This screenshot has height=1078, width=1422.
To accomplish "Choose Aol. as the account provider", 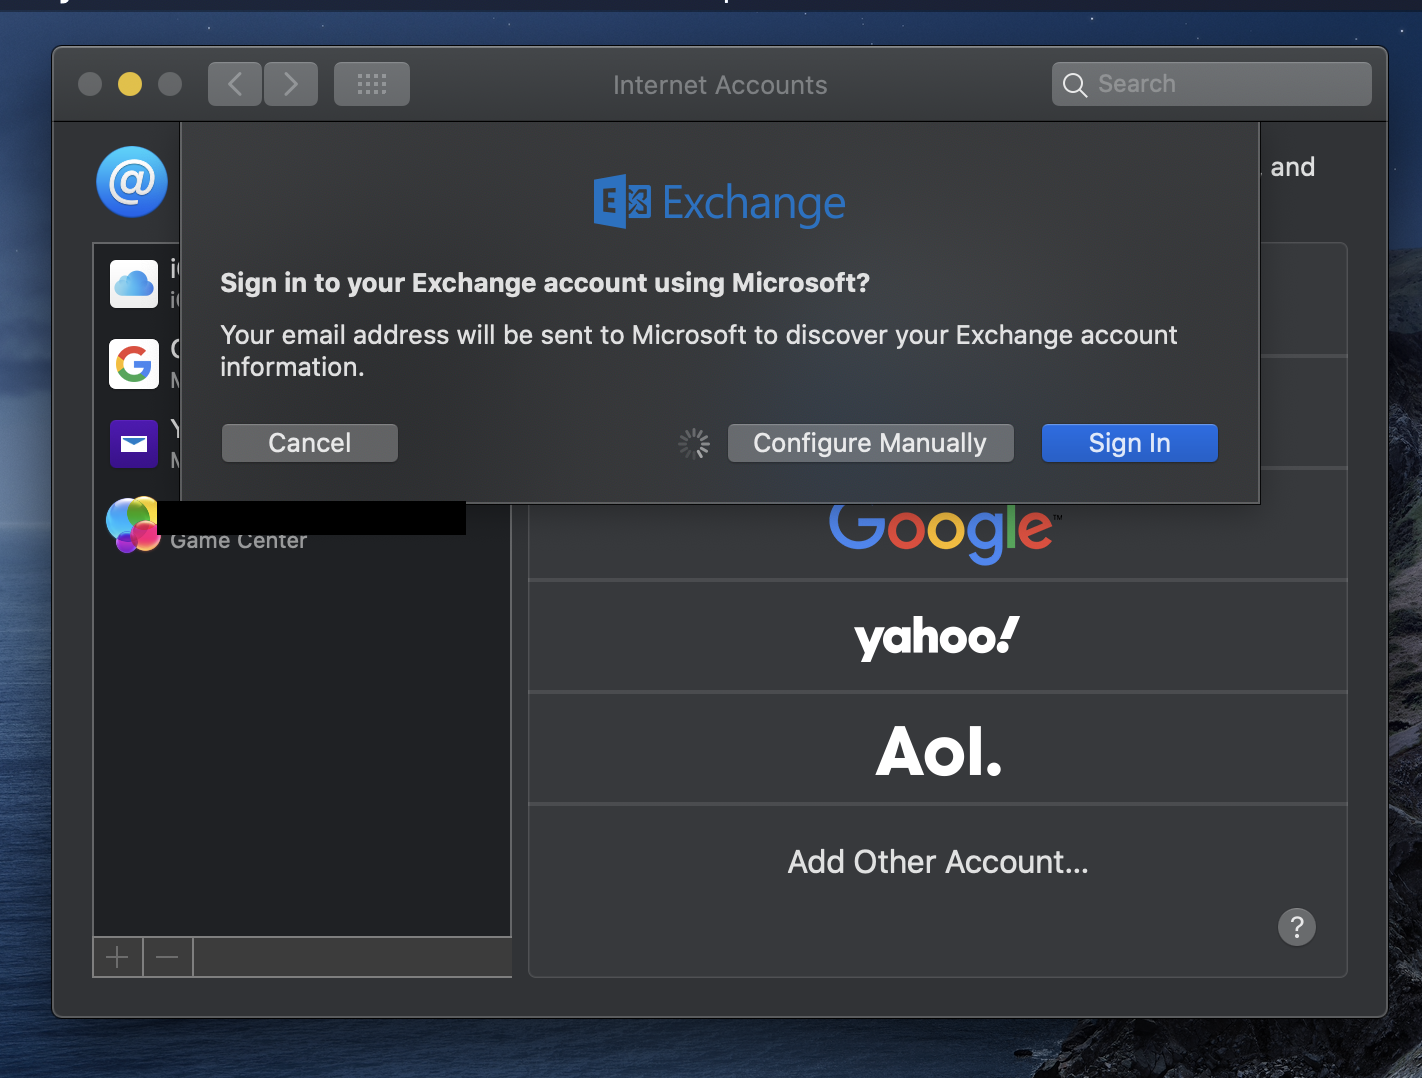I will coord(938,749).
